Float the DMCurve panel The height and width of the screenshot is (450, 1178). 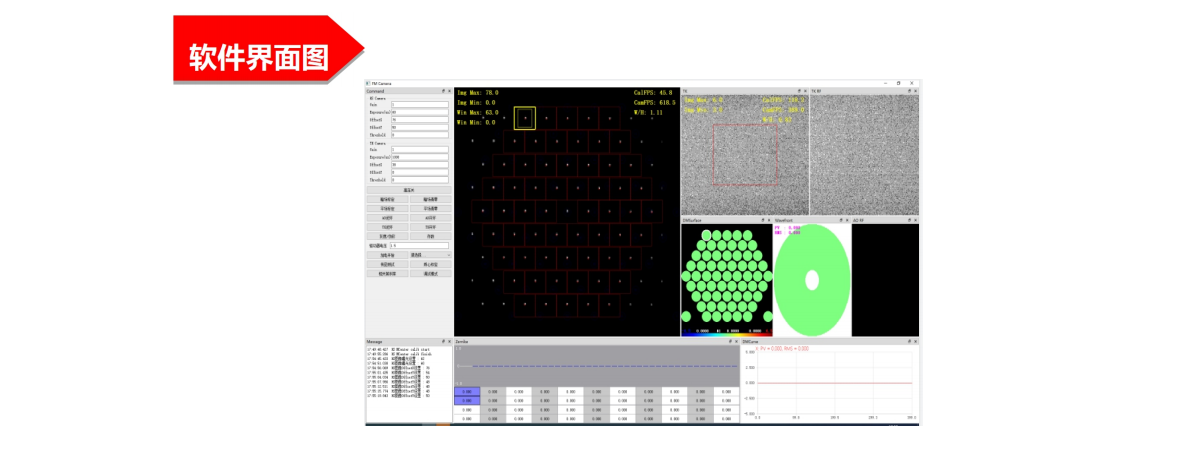click(909, 342)
